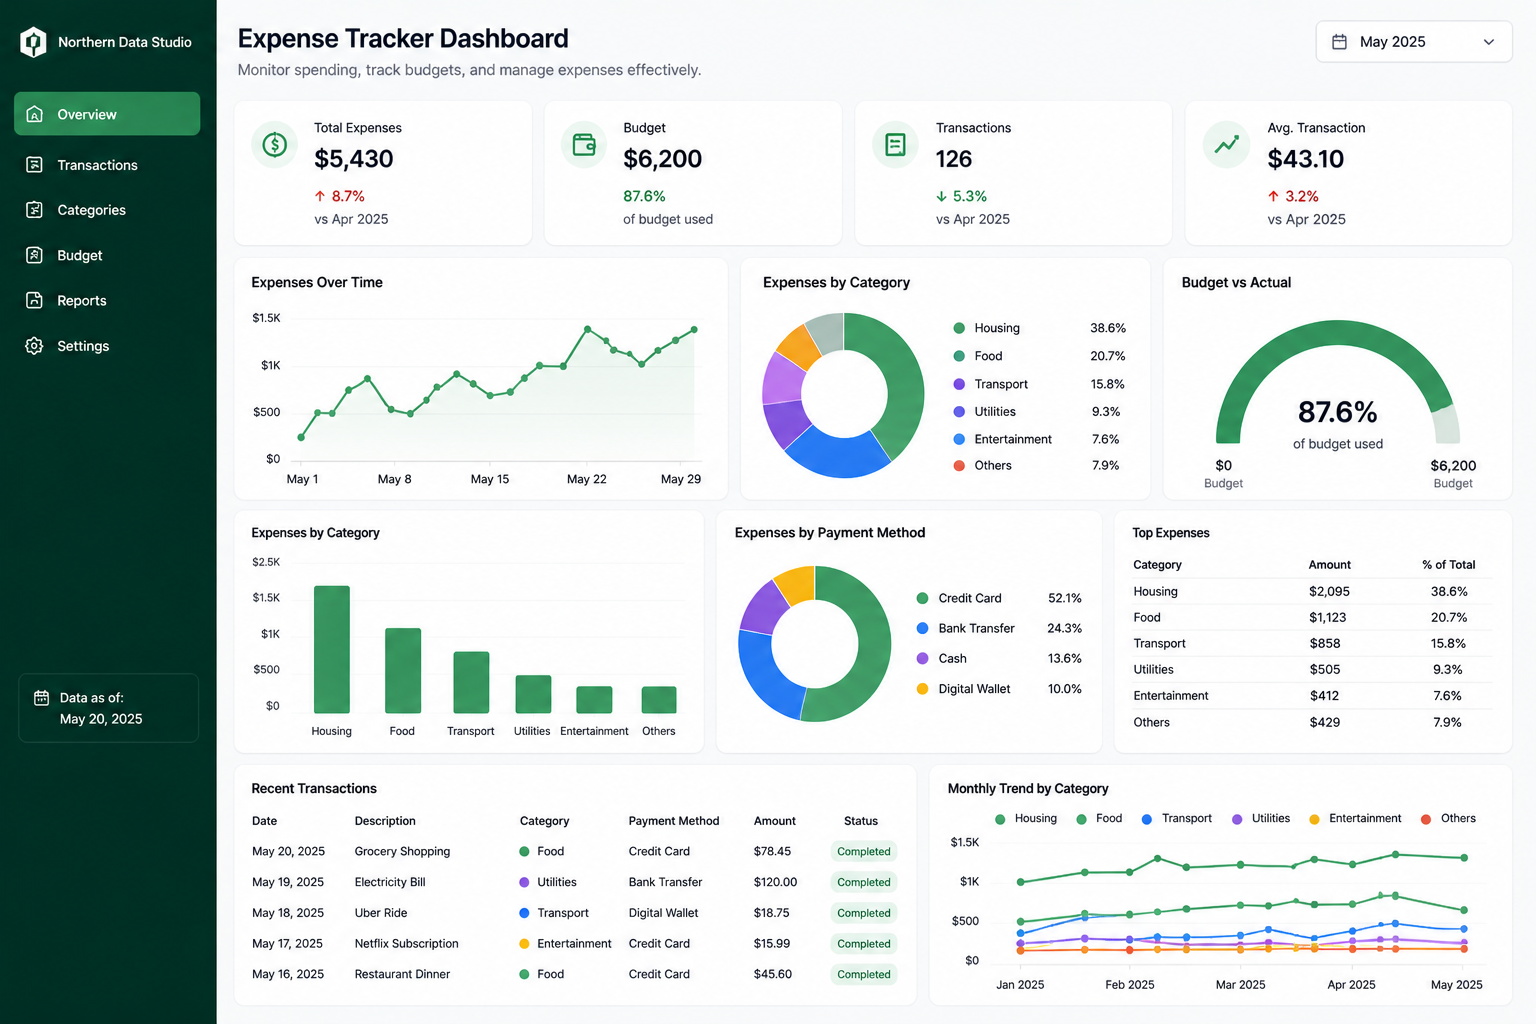Click the $858 Transport amount in Top Expenses
1536x1024 pixels.
coord(1325,644)
